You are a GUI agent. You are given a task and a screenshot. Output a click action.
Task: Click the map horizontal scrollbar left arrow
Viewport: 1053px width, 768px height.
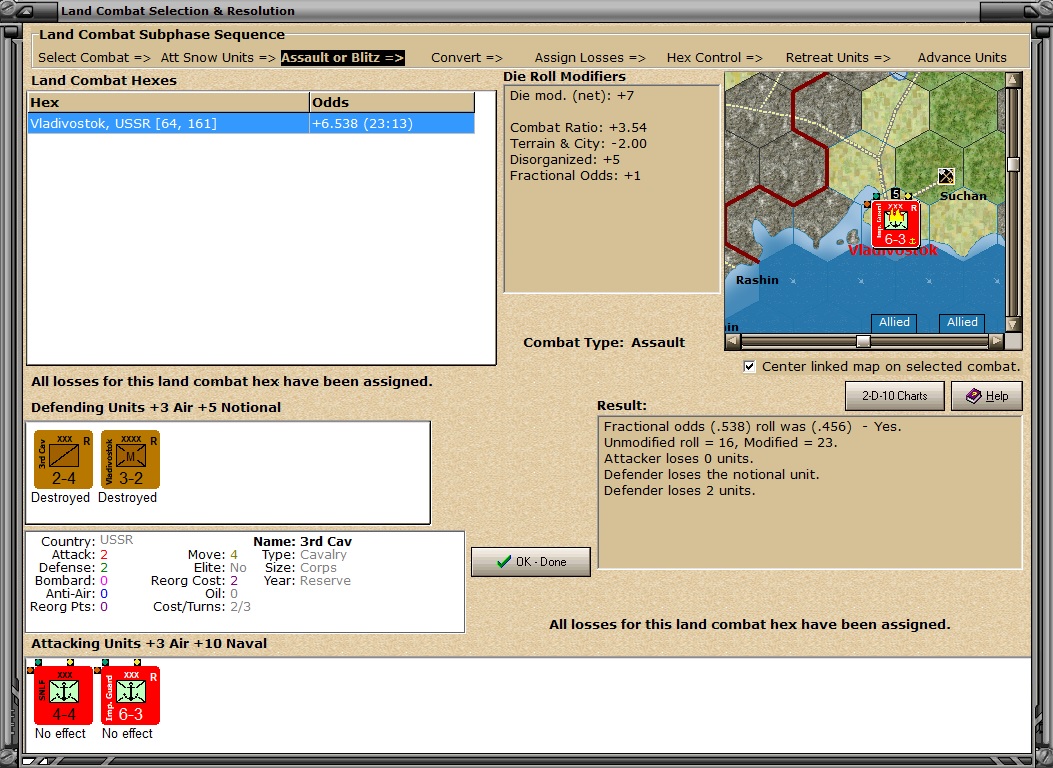(x=733, y=341)
